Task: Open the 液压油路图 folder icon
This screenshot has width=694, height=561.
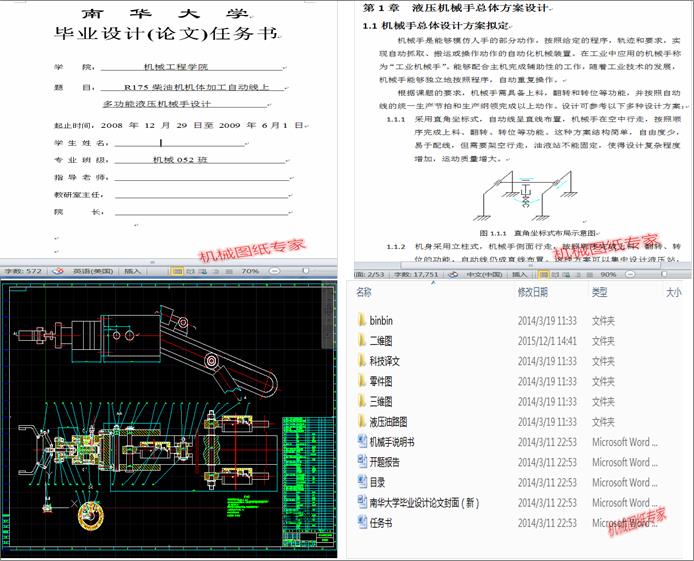Action: pos(361,422)
